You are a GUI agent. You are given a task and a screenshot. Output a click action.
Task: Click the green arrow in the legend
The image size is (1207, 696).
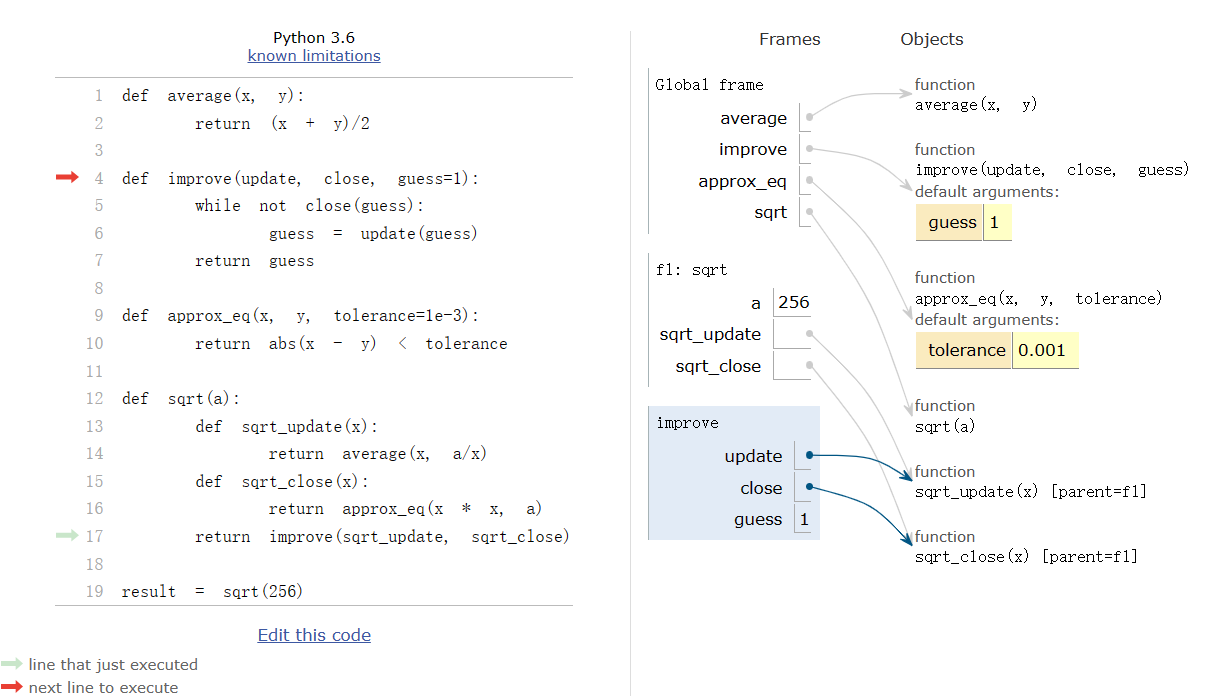(12, 664)
